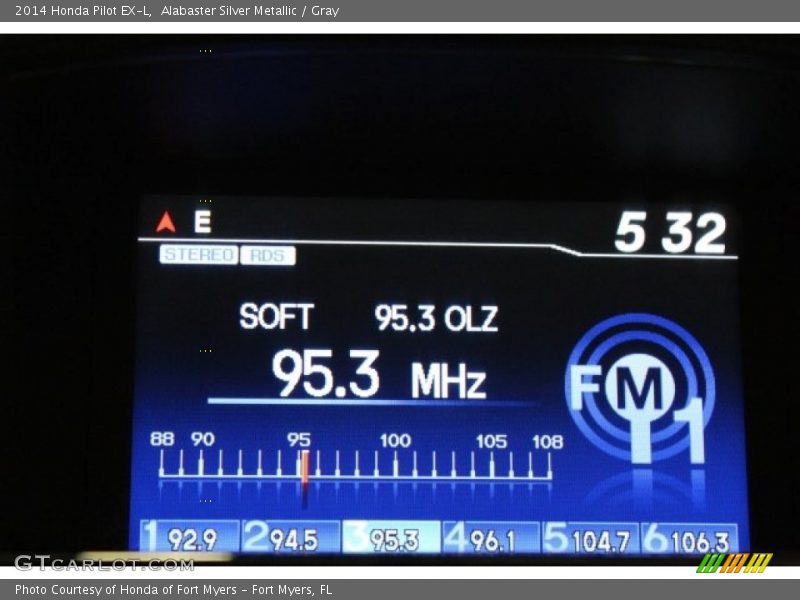Click the red compass arrow icon

tap(166, 222)
